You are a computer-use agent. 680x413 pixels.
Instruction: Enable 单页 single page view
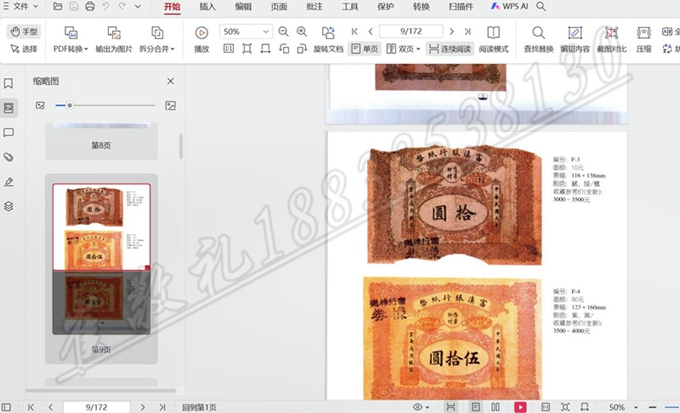click(x=364, y=49)
